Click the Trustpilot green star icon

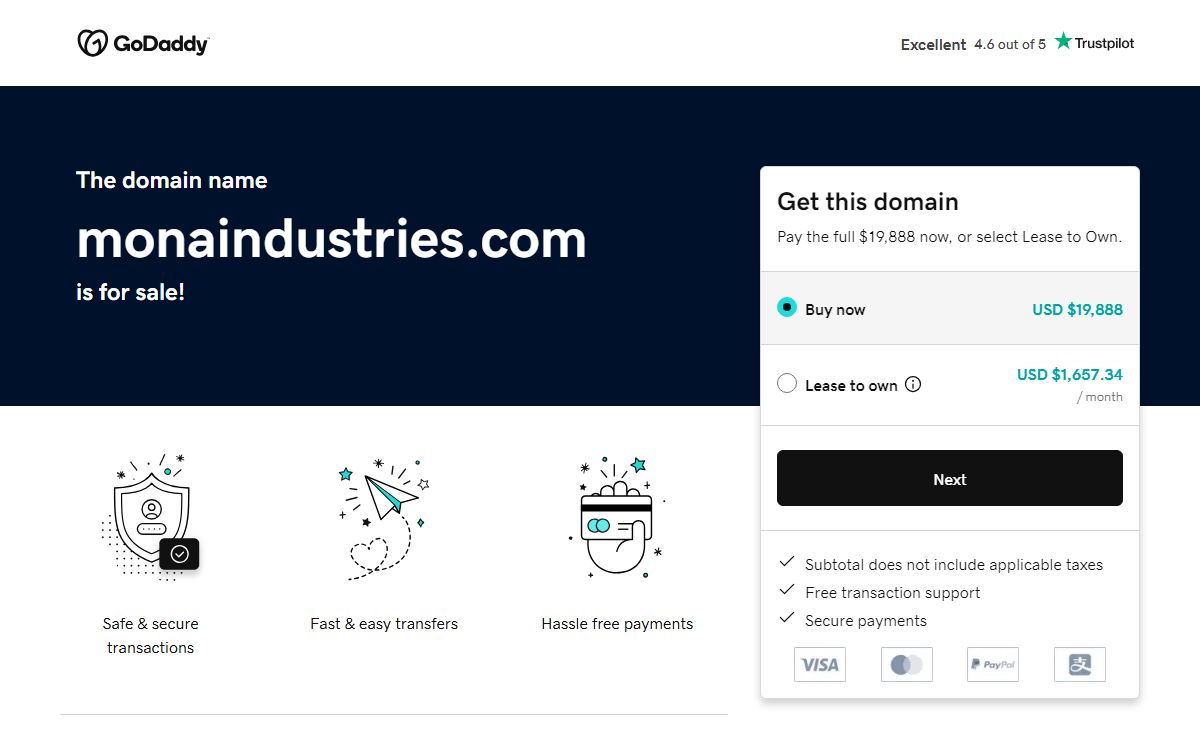pyautogui.click(x=1063, y=41)
